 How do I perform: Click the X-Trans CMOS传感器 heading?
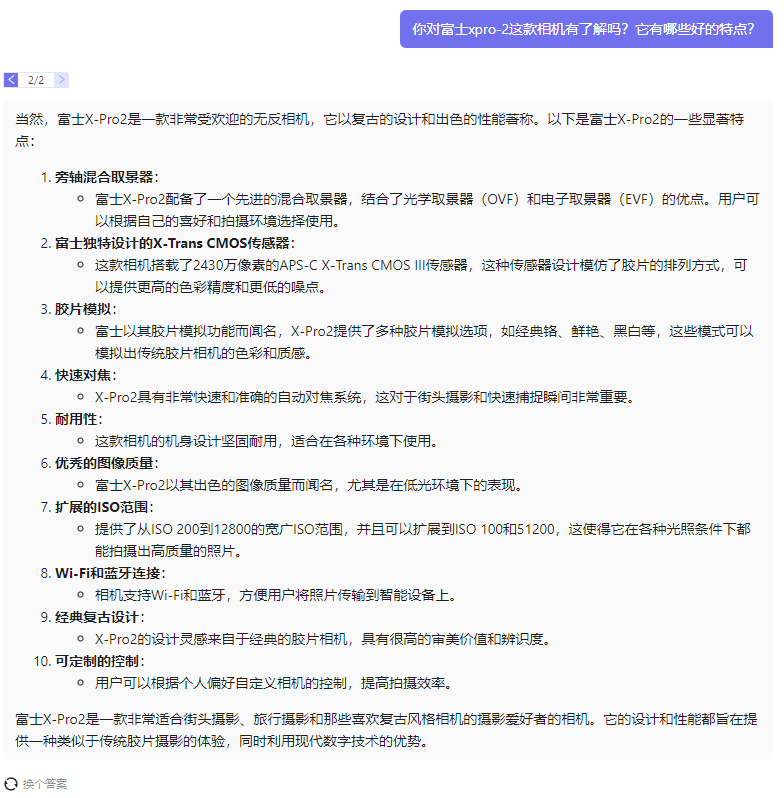coord(174,243)
